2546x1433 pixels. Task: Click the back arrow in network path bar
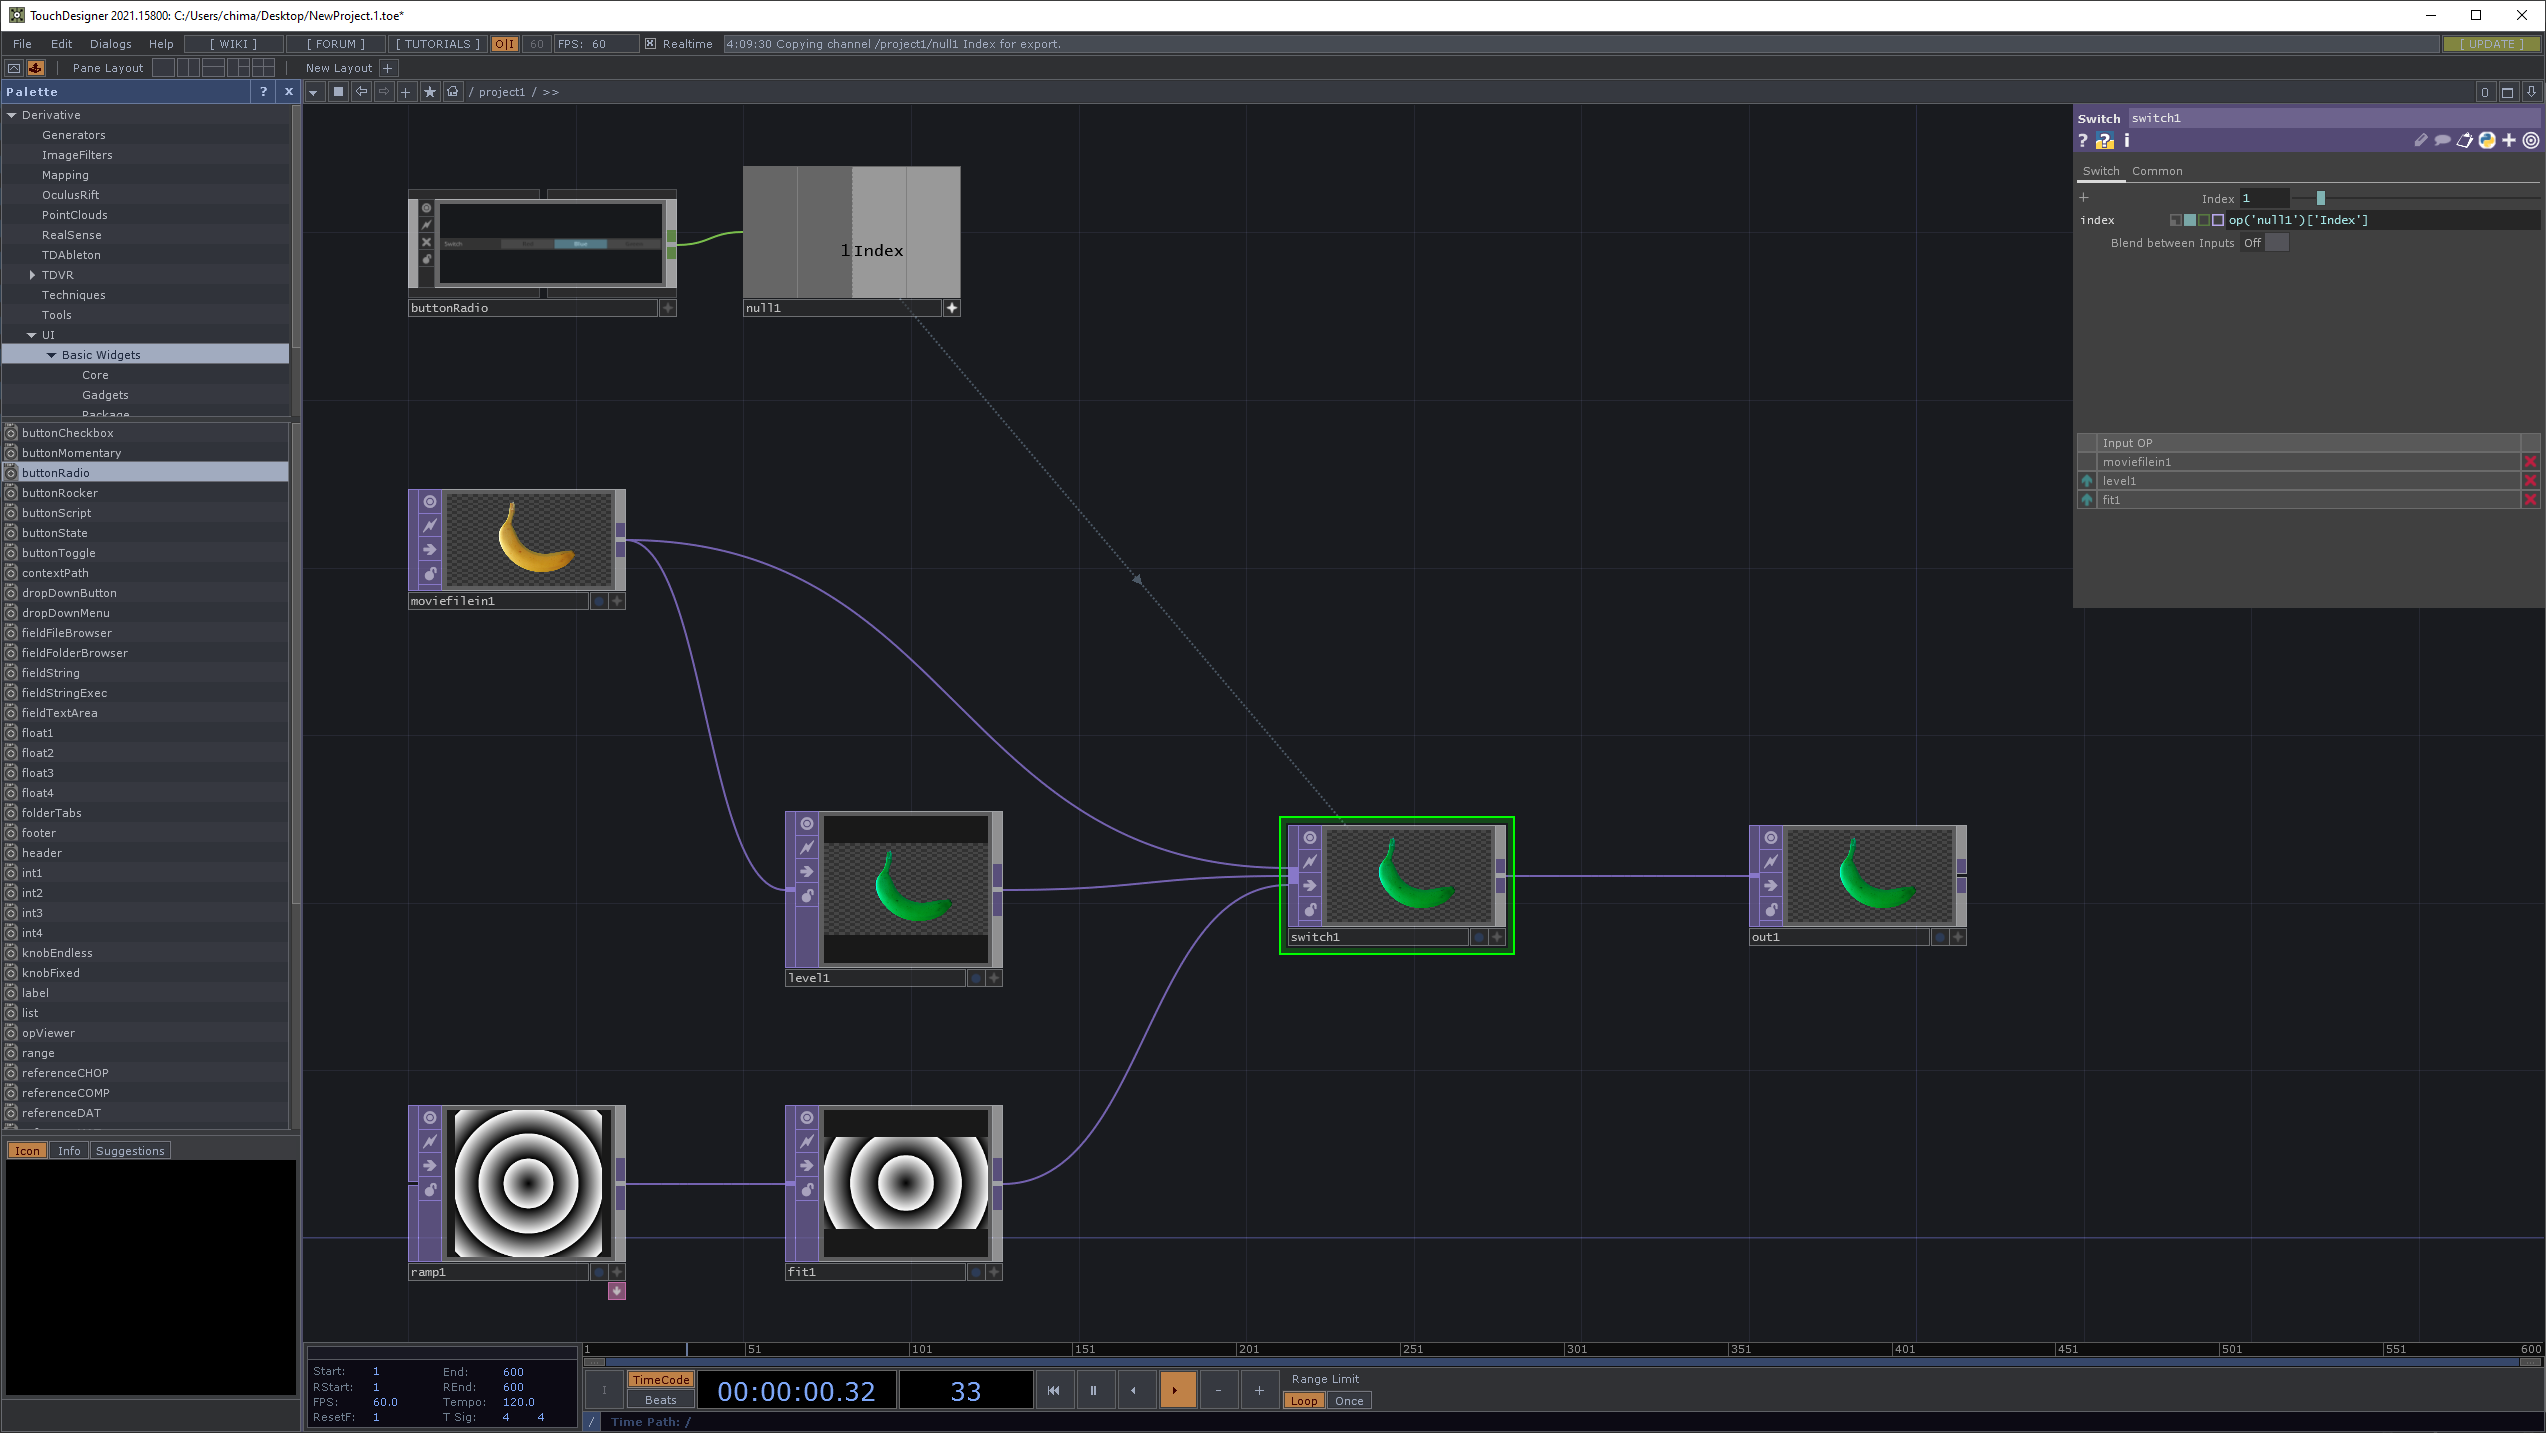pos(362,92)
